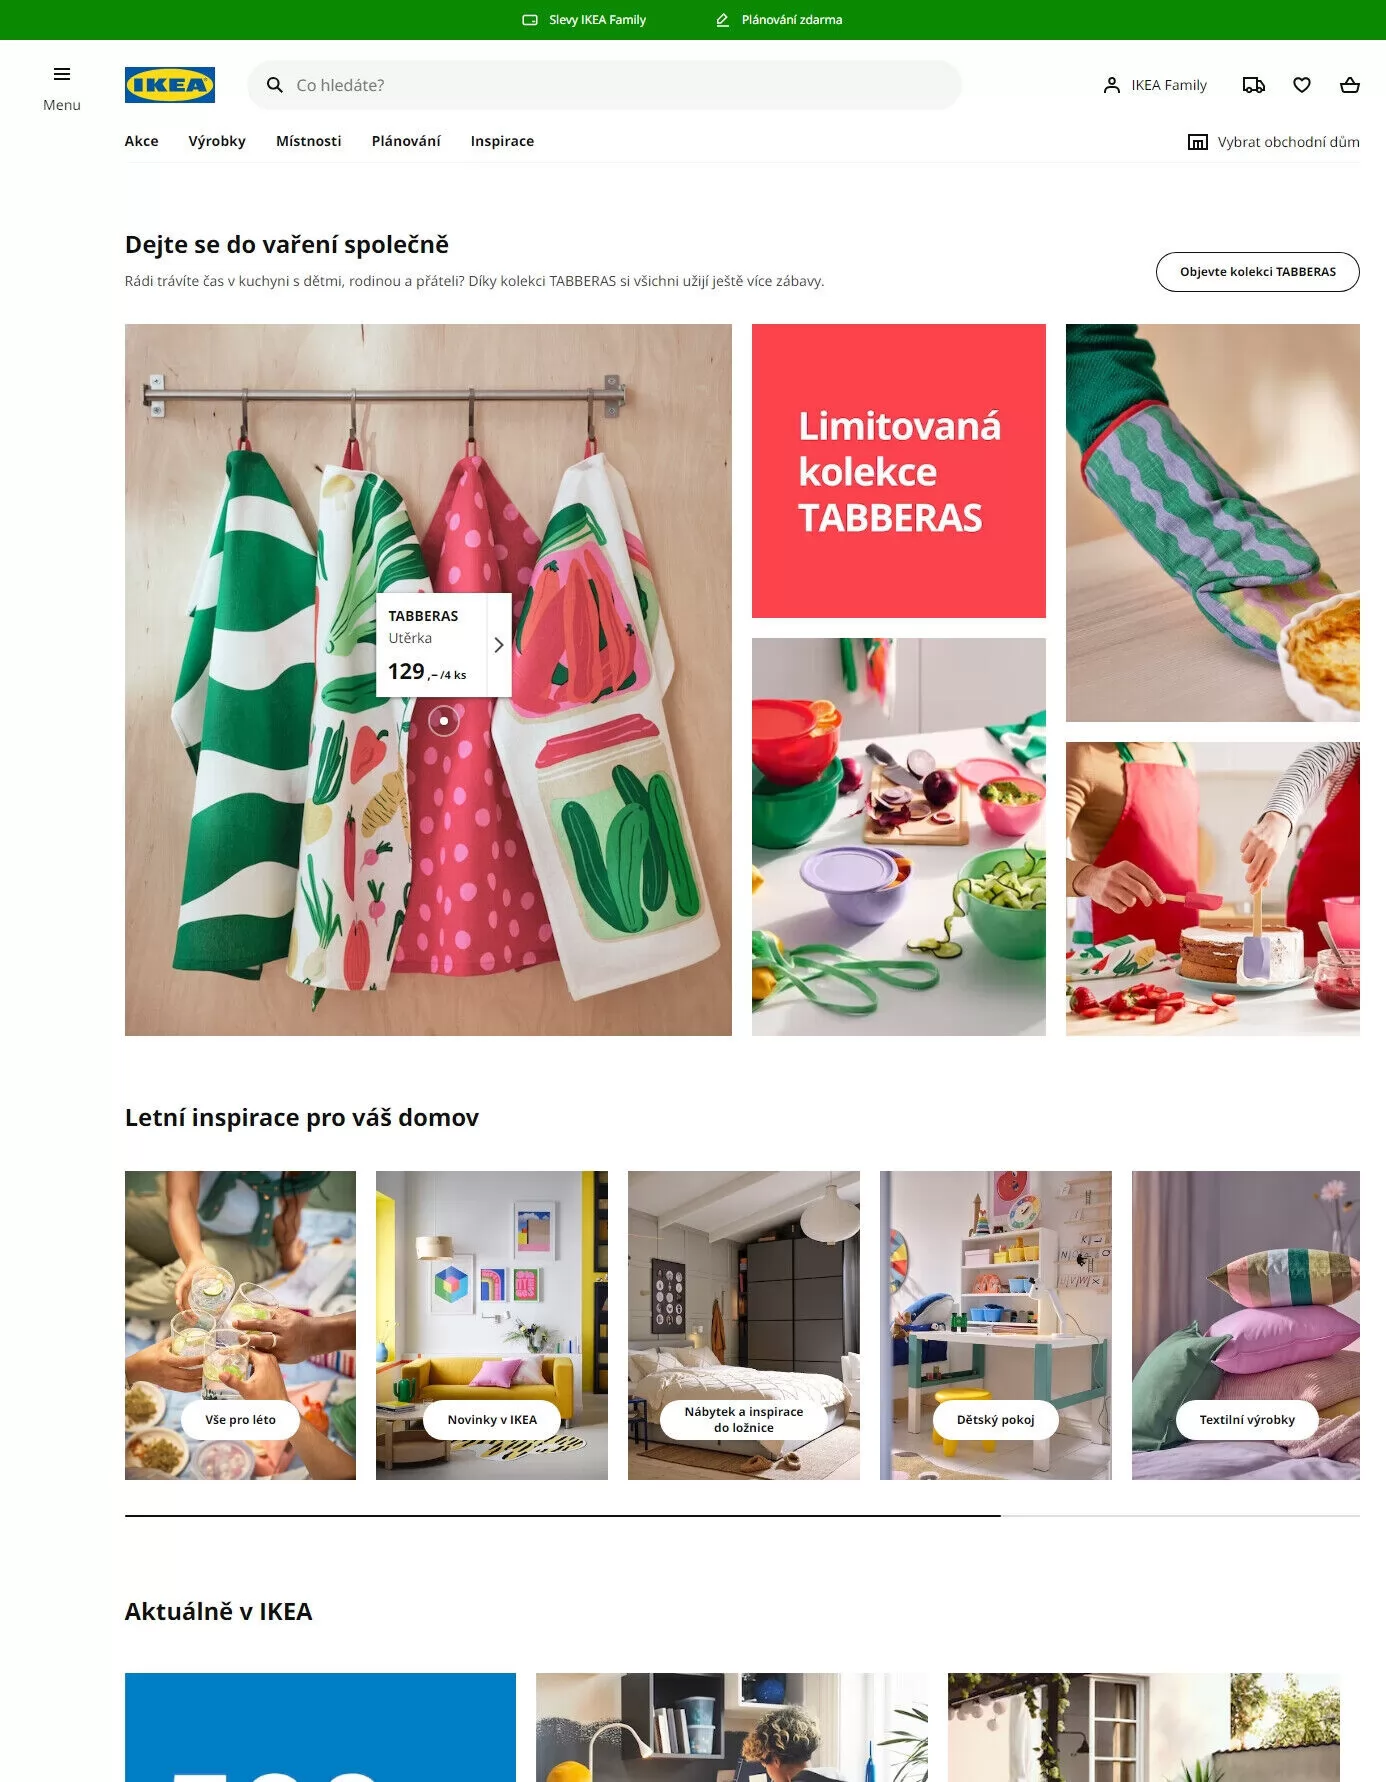Image resolution: width=1386 pixels, height=1782 pixels.
Task: Open the delivery truck tracking icon
Action: 1253,85
